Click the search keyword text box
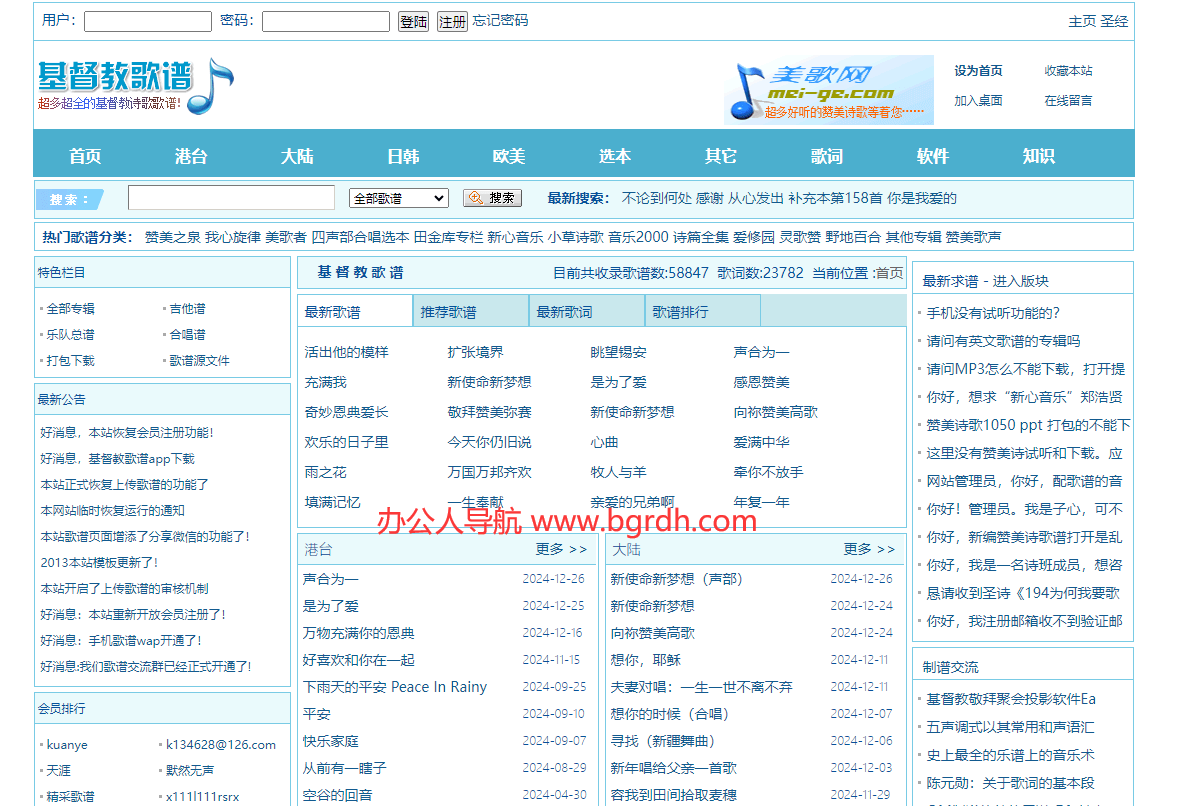 point(231,198)
